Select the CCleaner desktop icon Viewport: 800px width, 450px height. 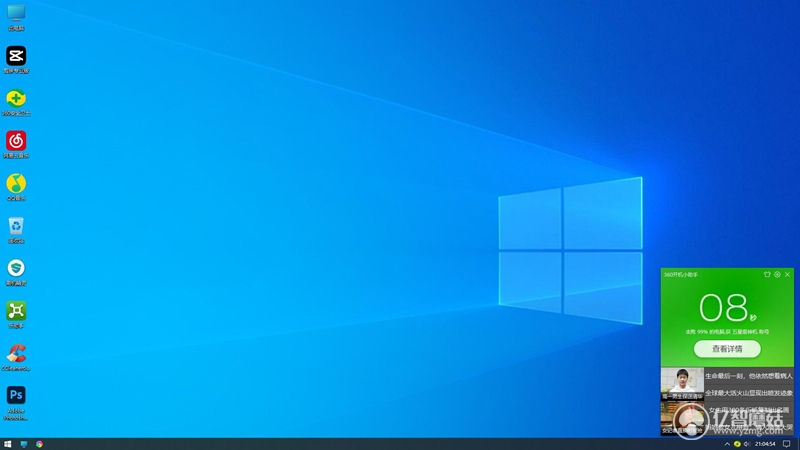click(16, 357)
